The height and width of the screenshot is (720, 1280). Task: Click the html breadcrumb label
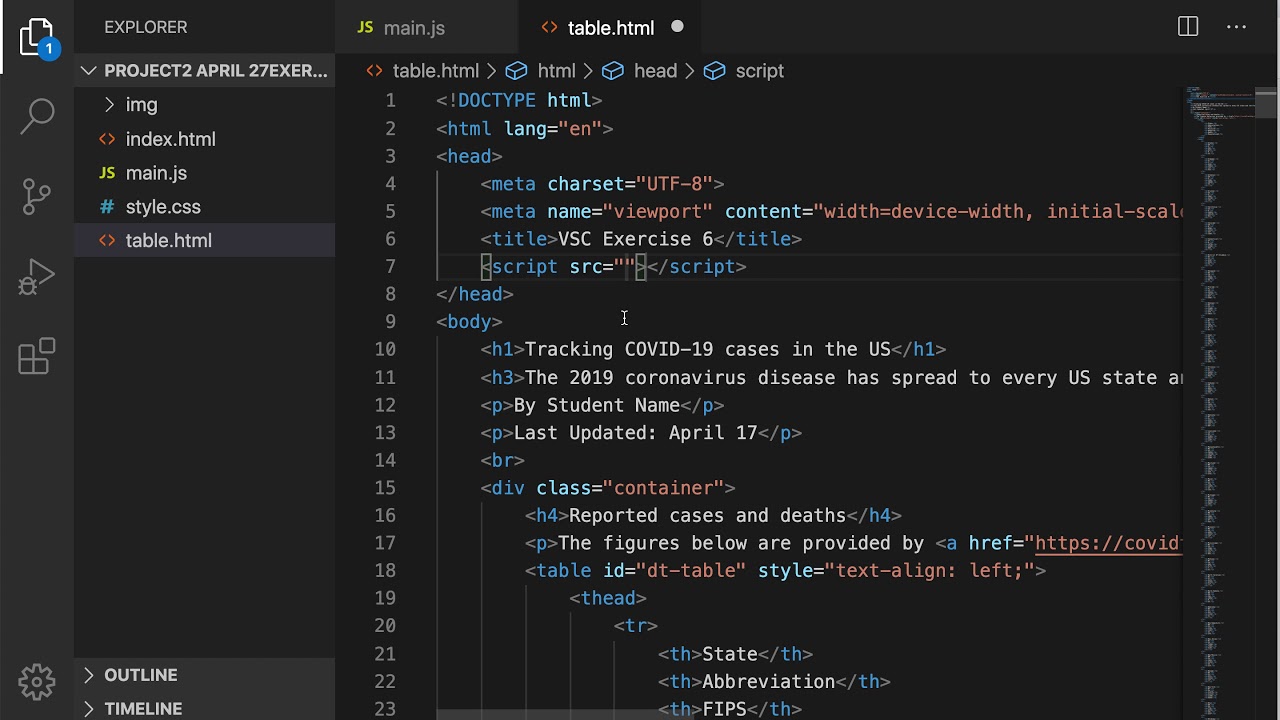pyautogui.click(x=557, y=71)
